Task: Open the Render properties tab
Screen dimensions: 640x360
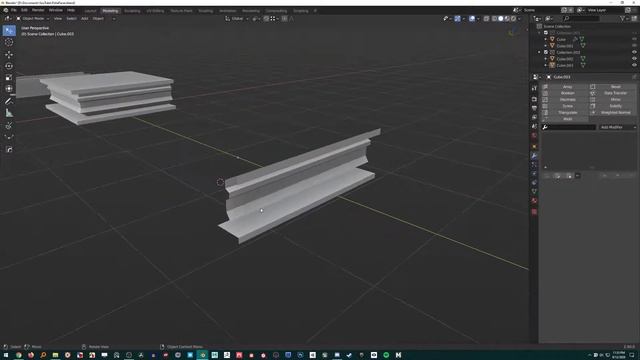Action: click(x=534, y=99)
